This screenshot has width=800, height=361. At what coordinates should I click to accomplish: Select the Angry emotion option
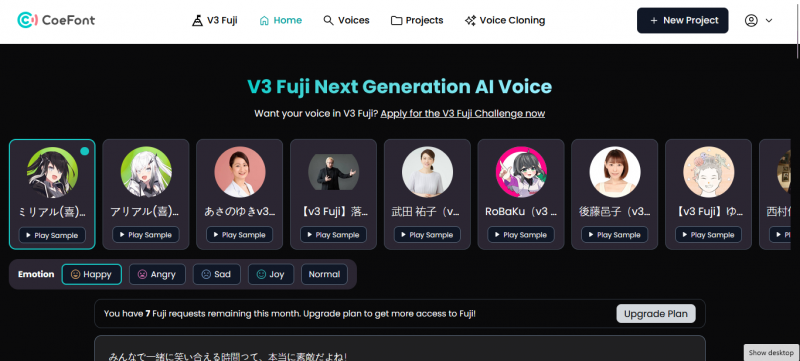157,274
